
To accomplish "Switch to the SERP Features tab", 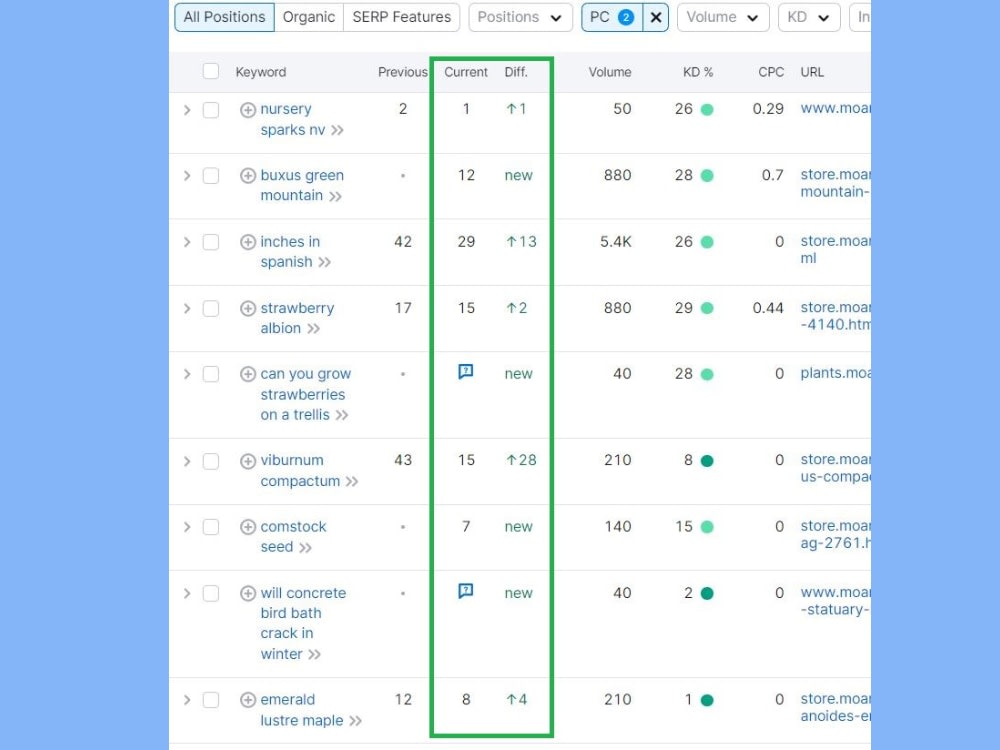I will tap(402, 17).
